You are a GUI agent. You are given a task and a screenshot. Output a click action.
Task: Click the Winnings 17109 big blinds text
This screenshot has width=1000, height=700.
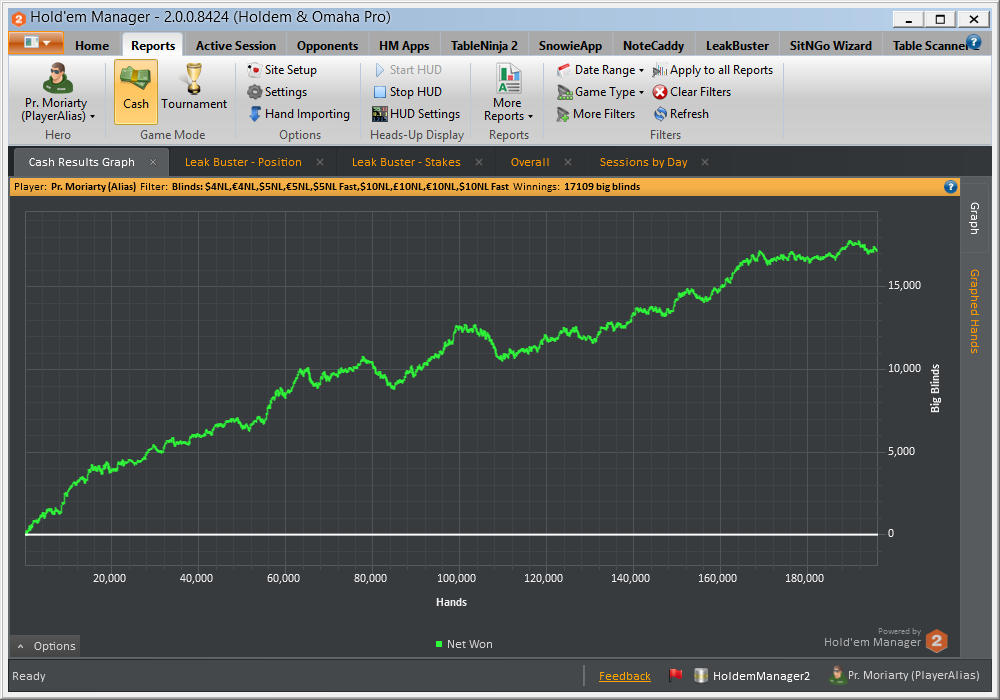point(577,187)
